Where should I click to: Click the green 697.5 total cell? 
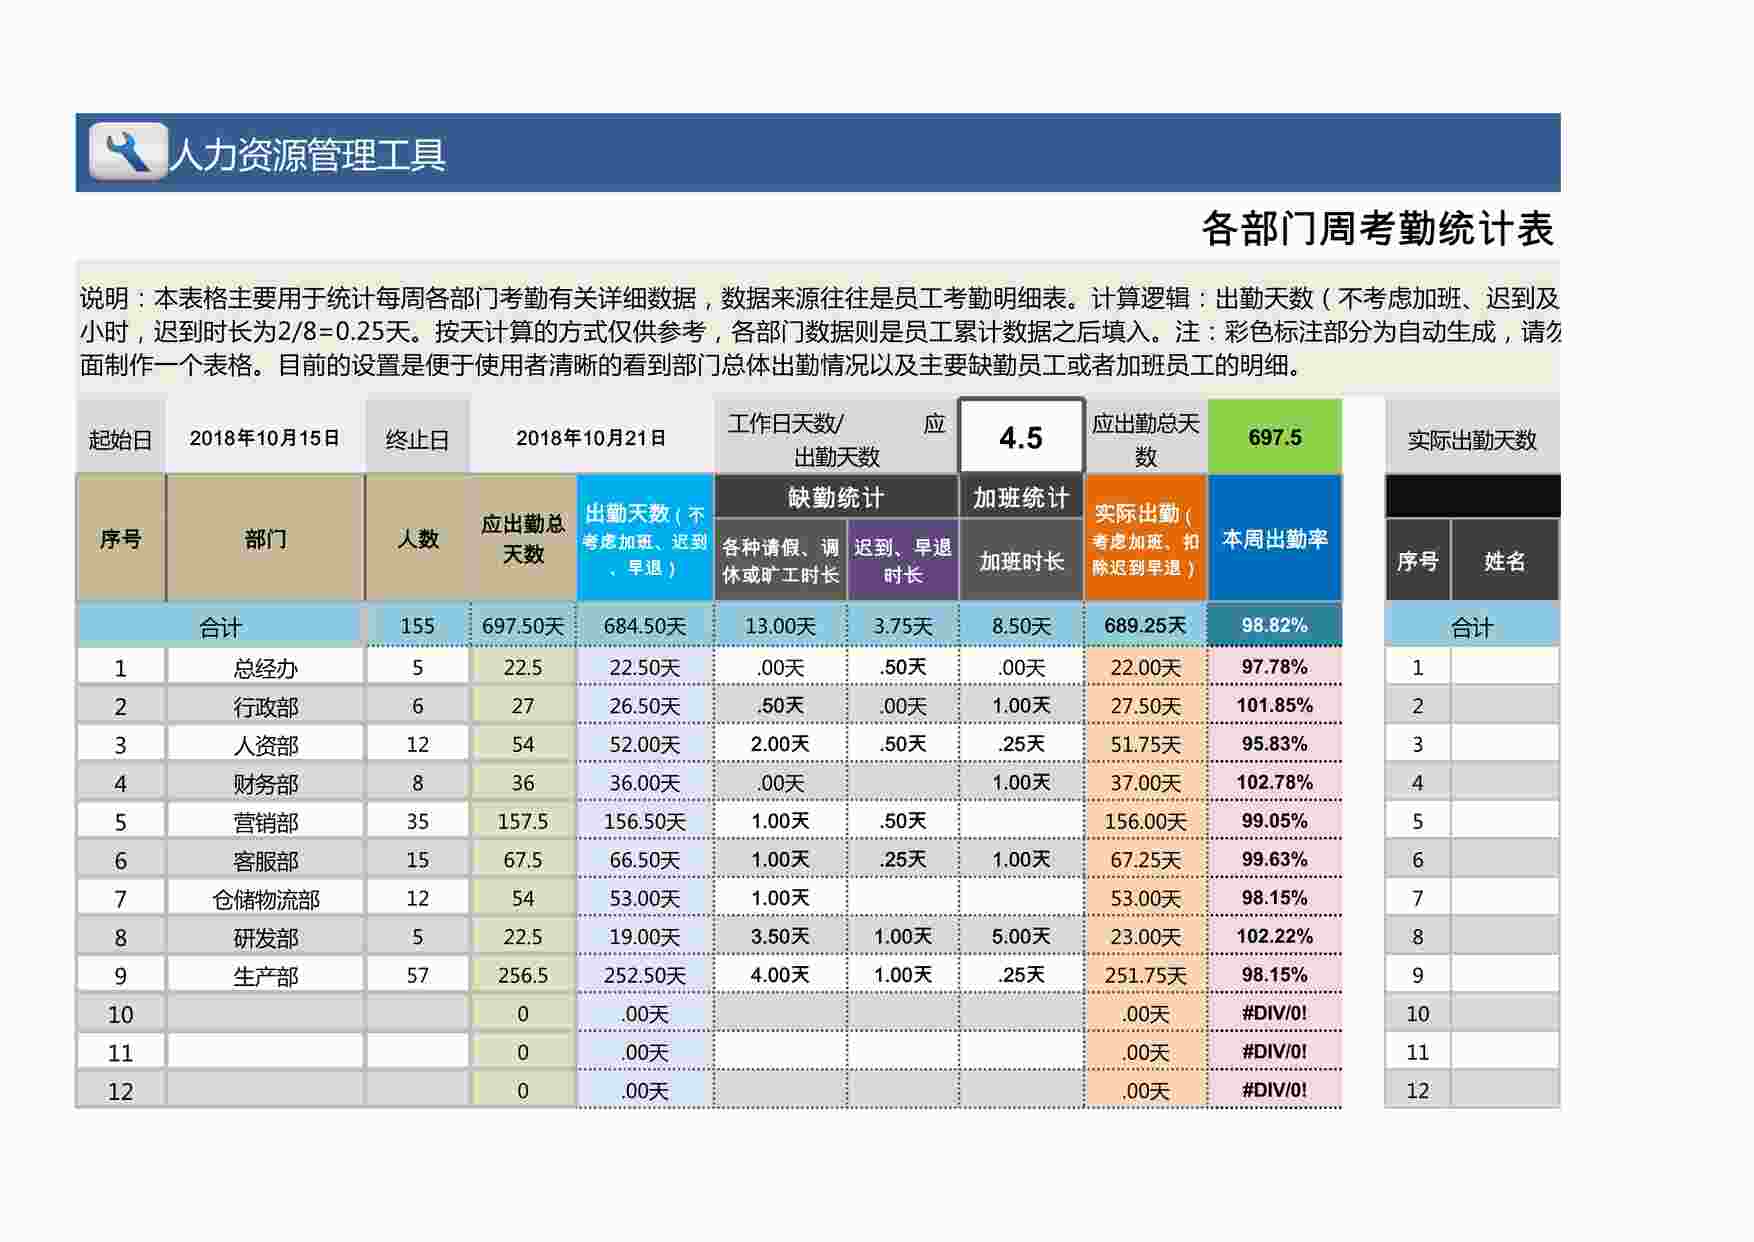pyautogui.click(x=1275, y=437)
